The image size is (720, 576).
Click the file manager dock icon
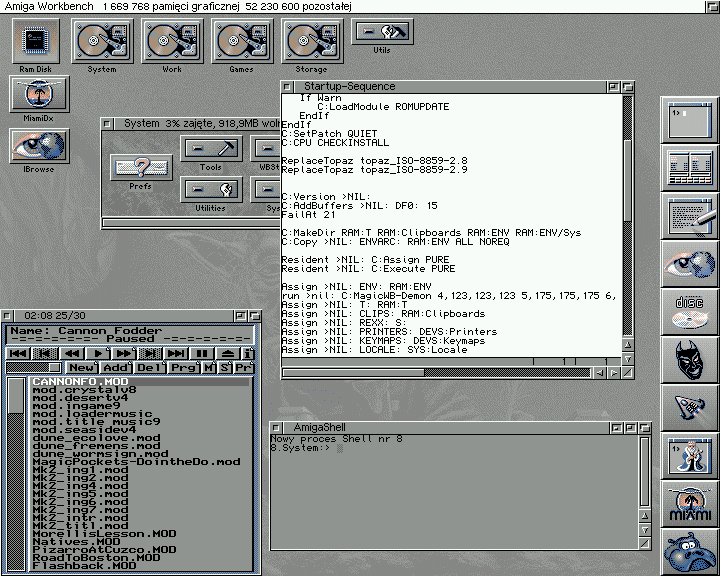point(689,168)
